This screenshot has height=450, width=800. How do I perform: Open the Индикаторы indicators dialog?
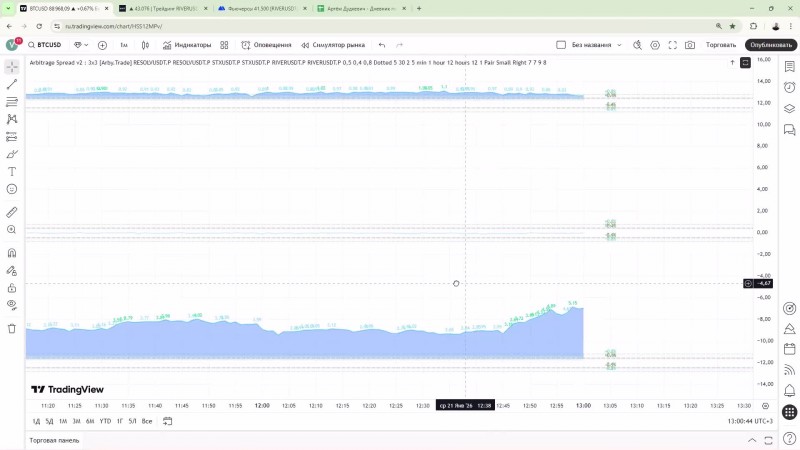point(187,45)
